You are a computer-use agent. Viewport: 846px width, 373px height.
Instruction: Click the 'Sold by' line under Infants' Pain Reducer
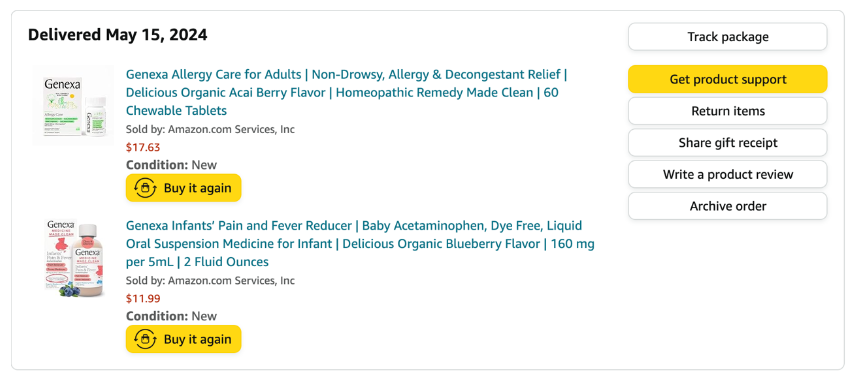[210, 281]
